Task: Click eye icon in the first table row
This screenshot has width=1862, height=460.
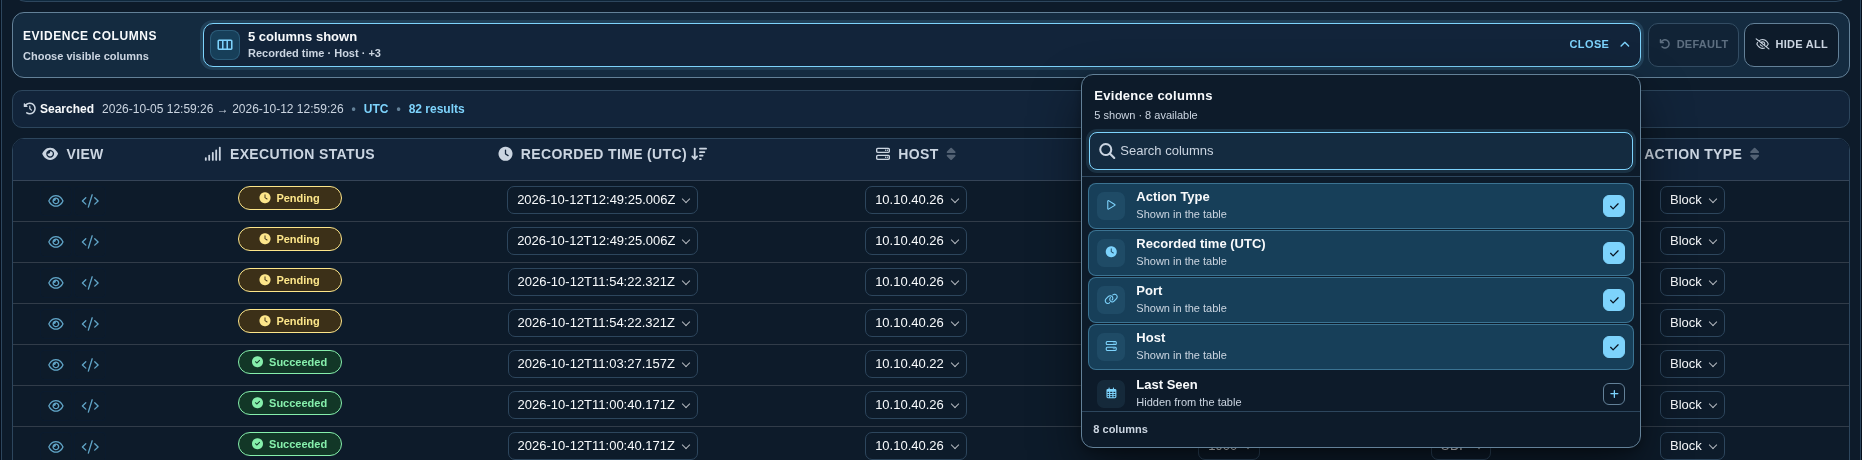Action: click(x=56, y=201)
